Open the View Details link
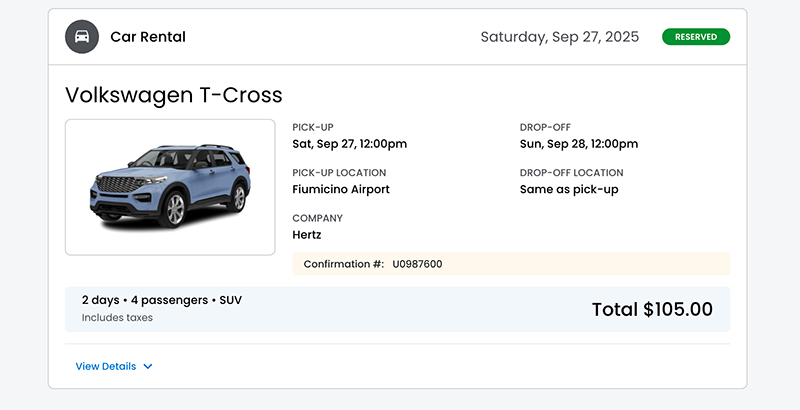Viewport: 800px width, 410px height. coord(106,366)
